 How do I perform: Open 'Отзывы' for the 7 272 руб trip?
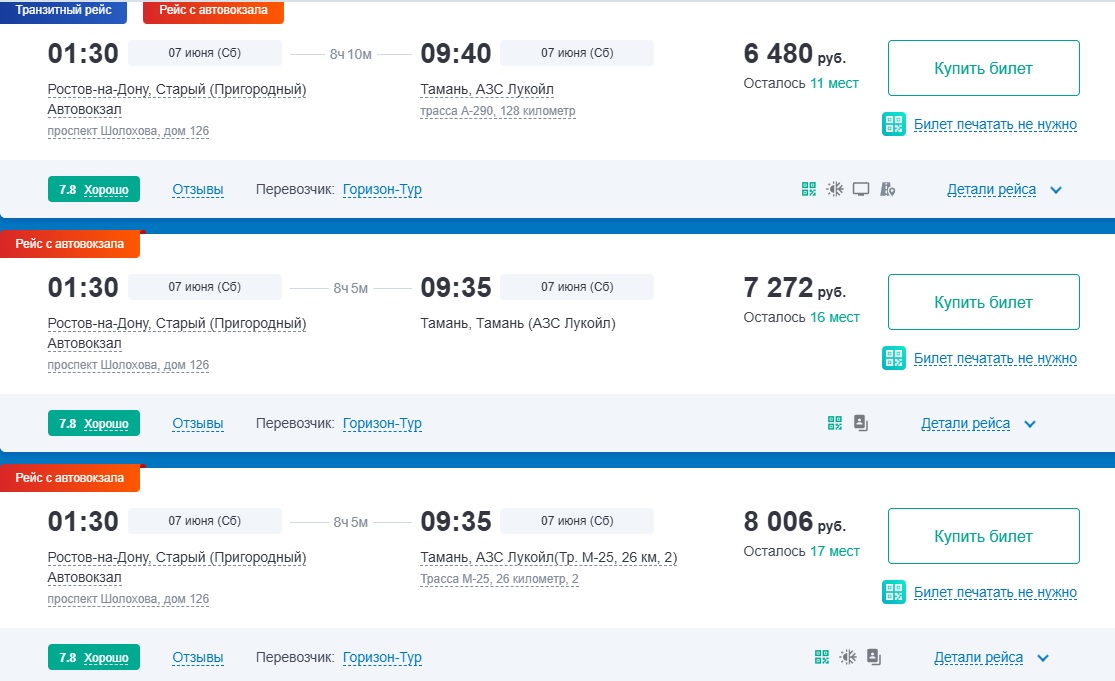pos(198,424)
